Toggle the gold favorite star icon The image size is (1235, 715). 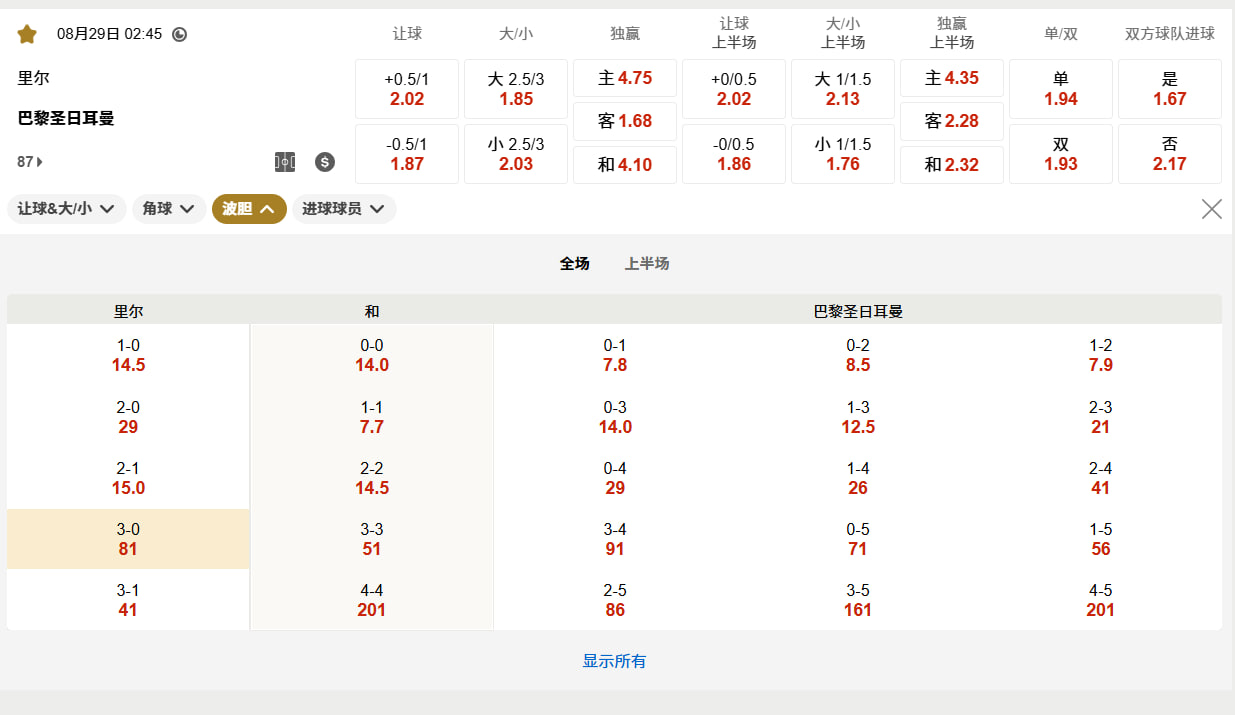coord(27,34)
